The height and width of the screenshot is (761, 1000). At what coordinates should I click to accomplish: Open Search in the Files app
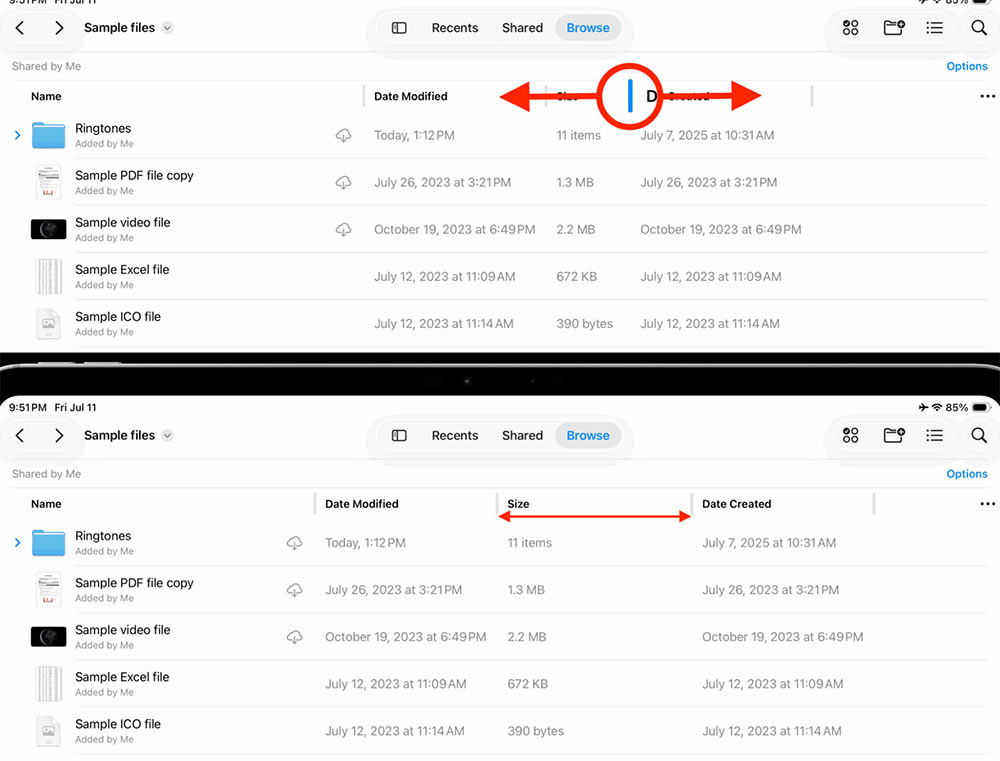(978, 27)
